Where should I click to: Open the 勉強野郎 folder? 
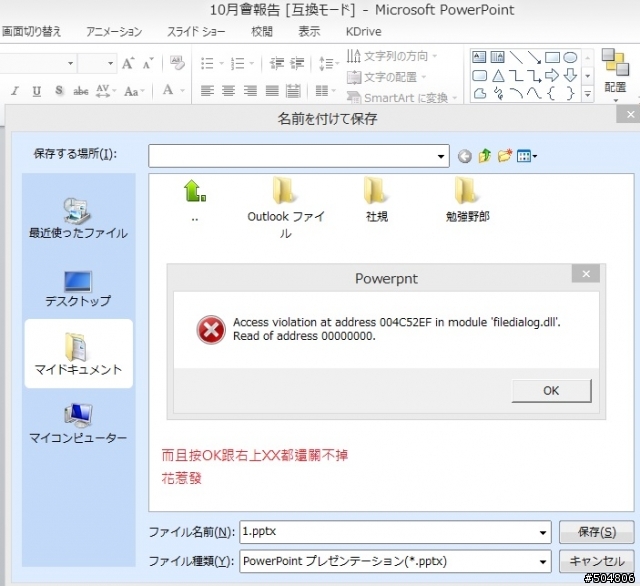(467, 200)
